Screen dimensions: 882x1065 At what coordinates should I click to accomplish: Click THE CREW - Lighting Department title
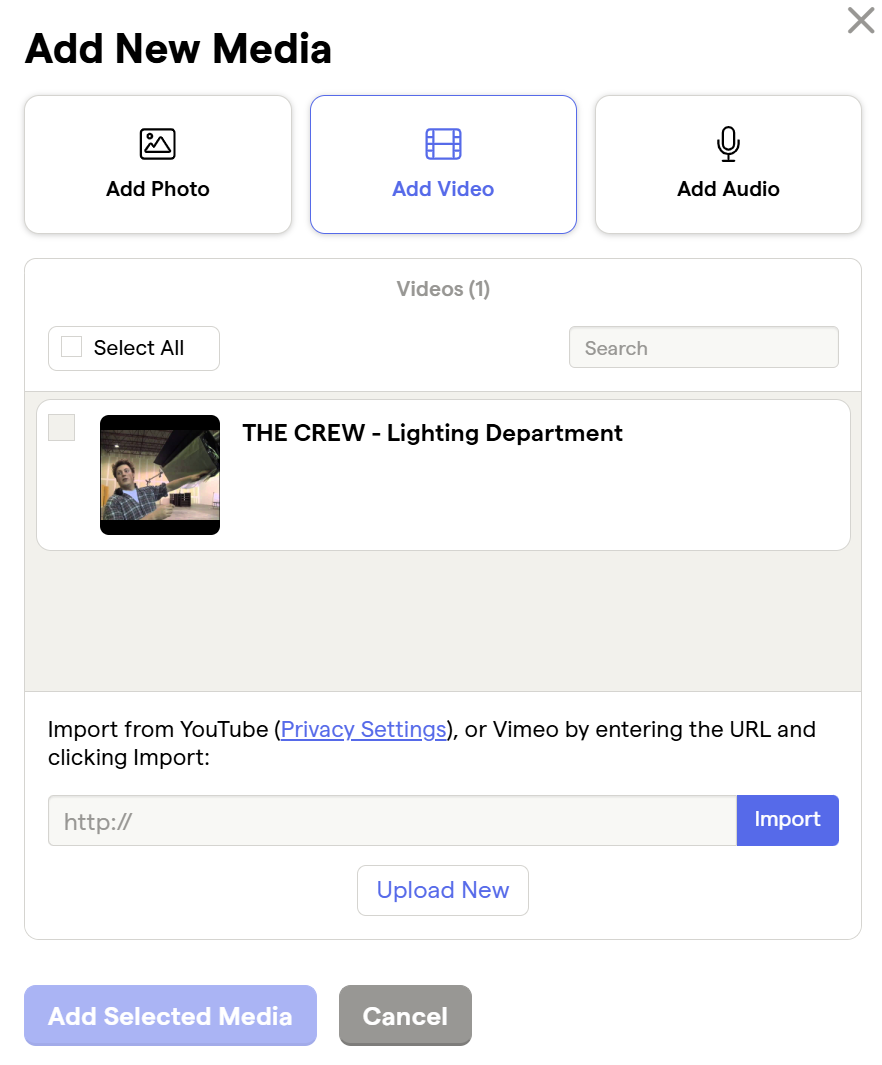click(432, 433)
